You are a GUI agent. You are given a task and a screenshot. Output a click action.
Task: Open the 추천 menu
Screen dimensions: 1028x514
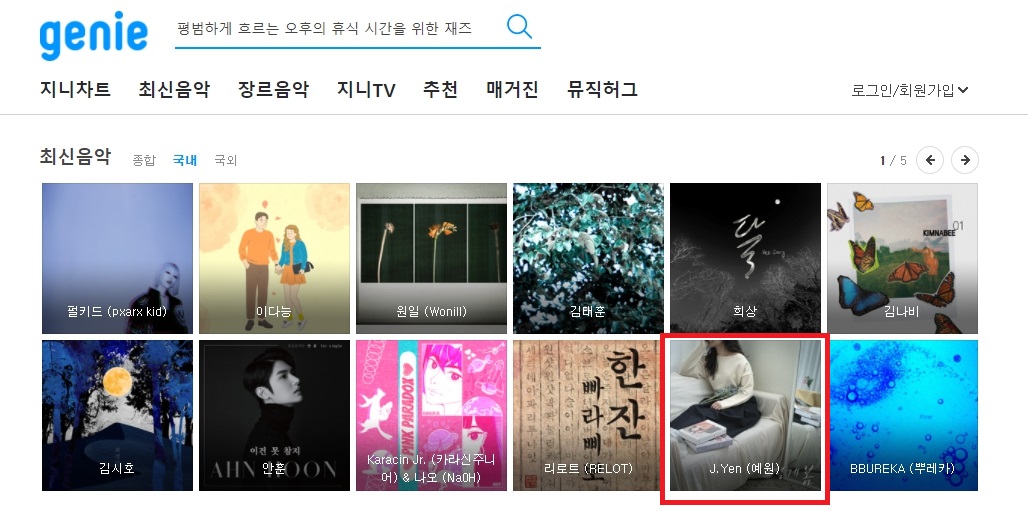click(x=441, y=89)
